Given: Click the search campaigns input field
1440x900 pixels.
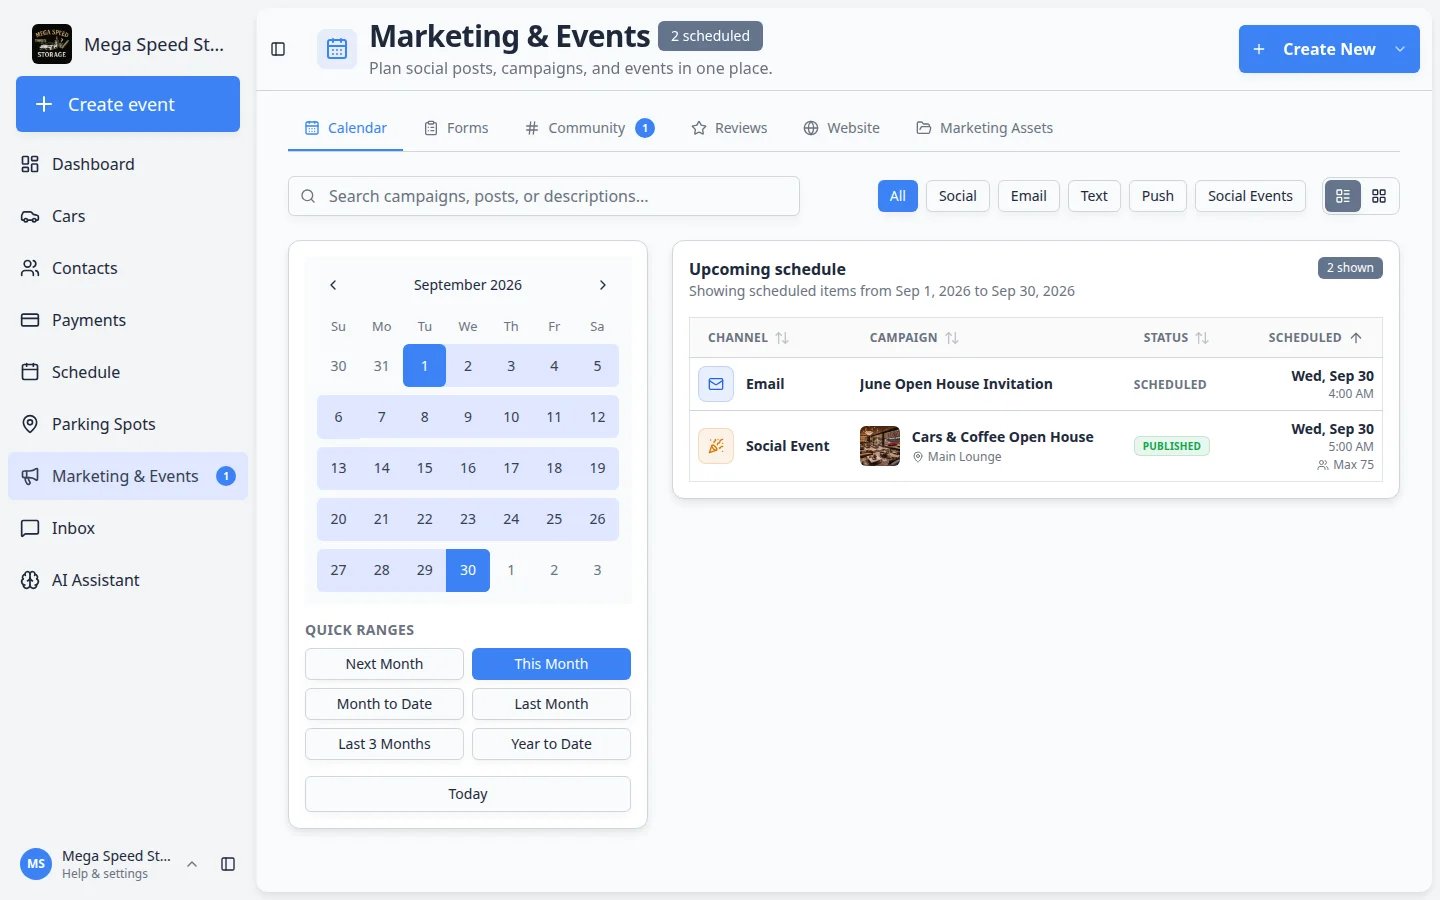Looking at the screenshot, I should (x=544, y=196).
